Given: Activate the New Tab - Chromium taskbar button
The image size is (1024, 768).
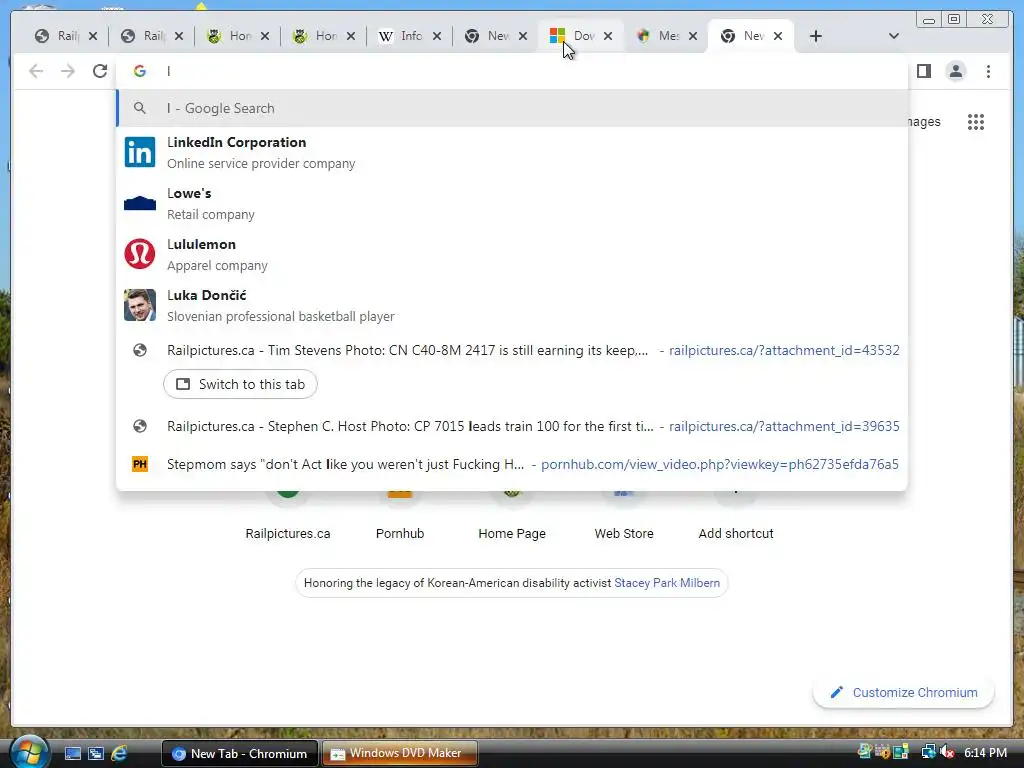Looking at the screenshot, I should tap(239, 753).
